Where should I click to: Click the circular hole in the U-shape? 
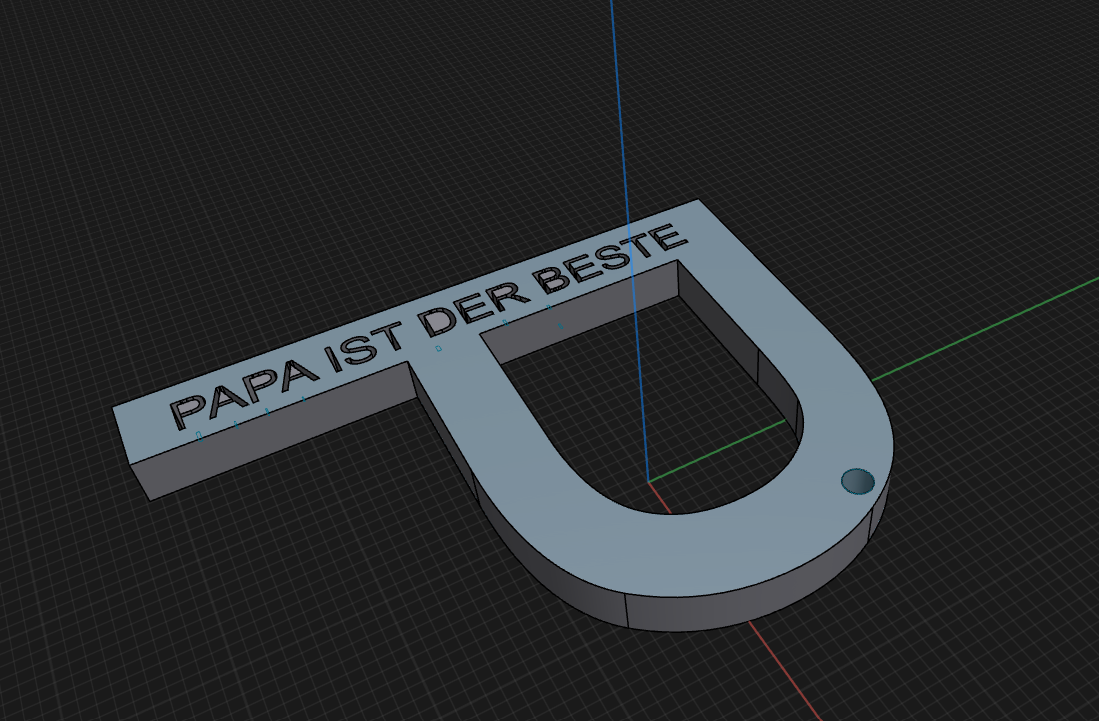(x=857, y=481)
